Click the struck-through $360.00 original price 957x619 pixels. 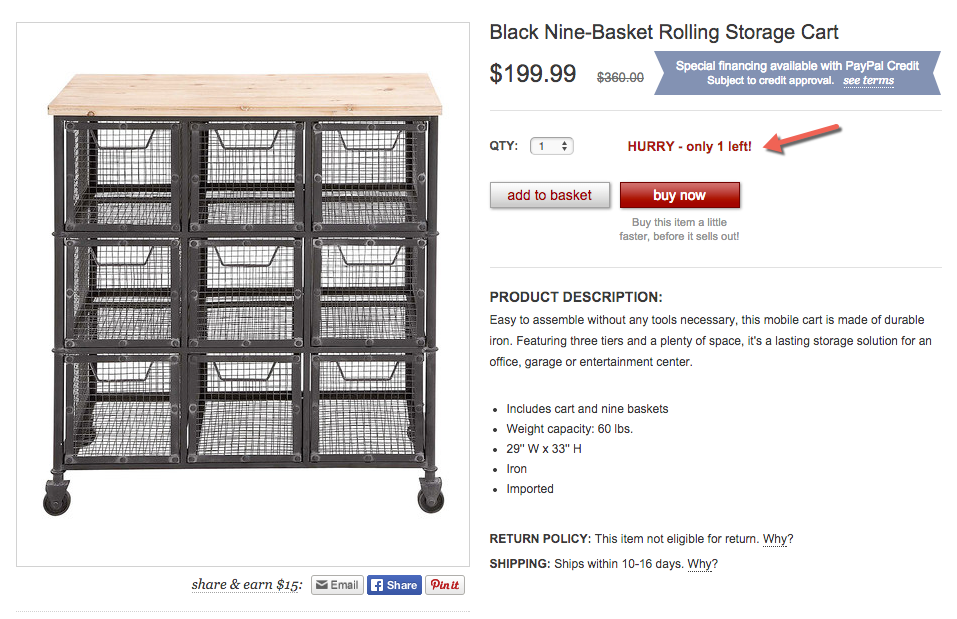coord(620,78)
